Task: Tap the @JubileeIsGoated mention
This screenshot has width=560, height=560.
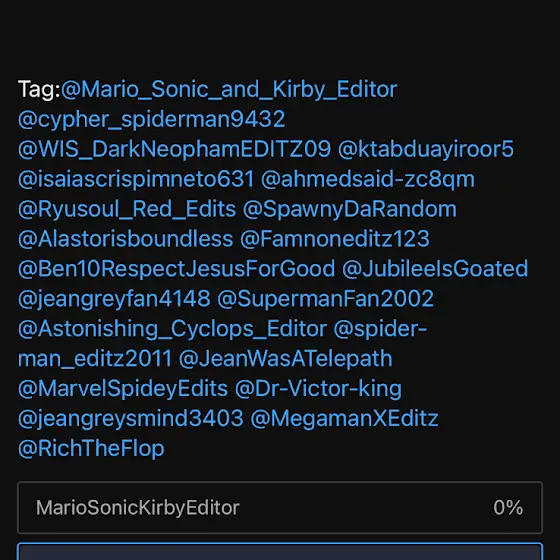Action: point(435,269)
